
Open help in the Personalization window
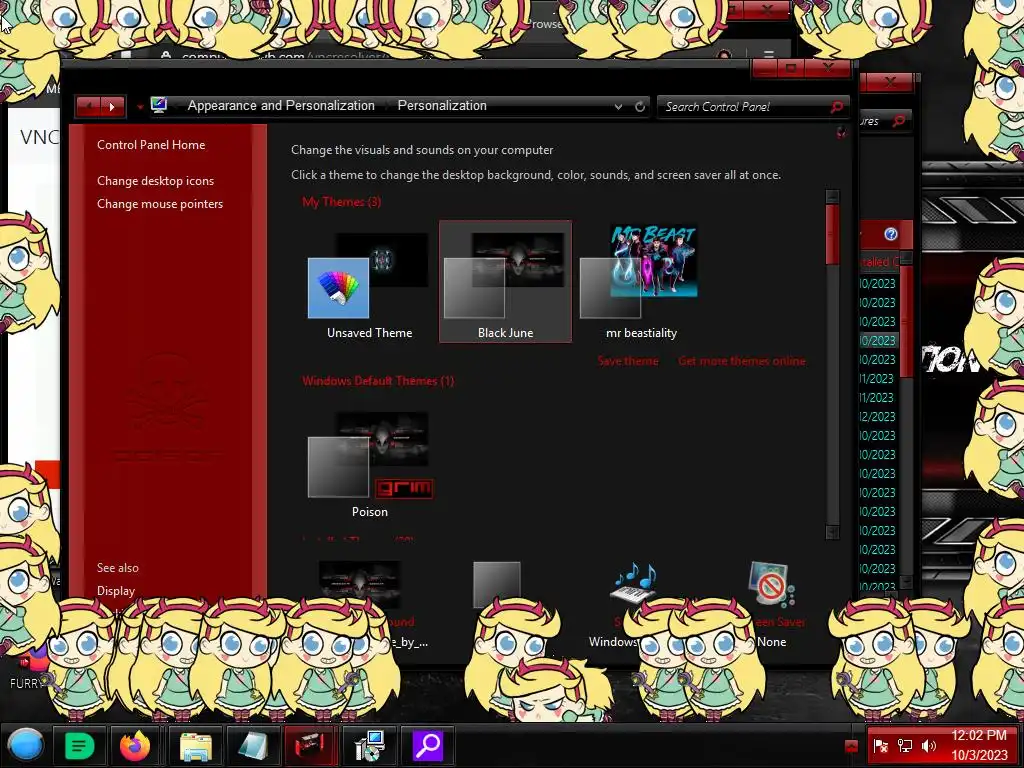tap(841, 133)
